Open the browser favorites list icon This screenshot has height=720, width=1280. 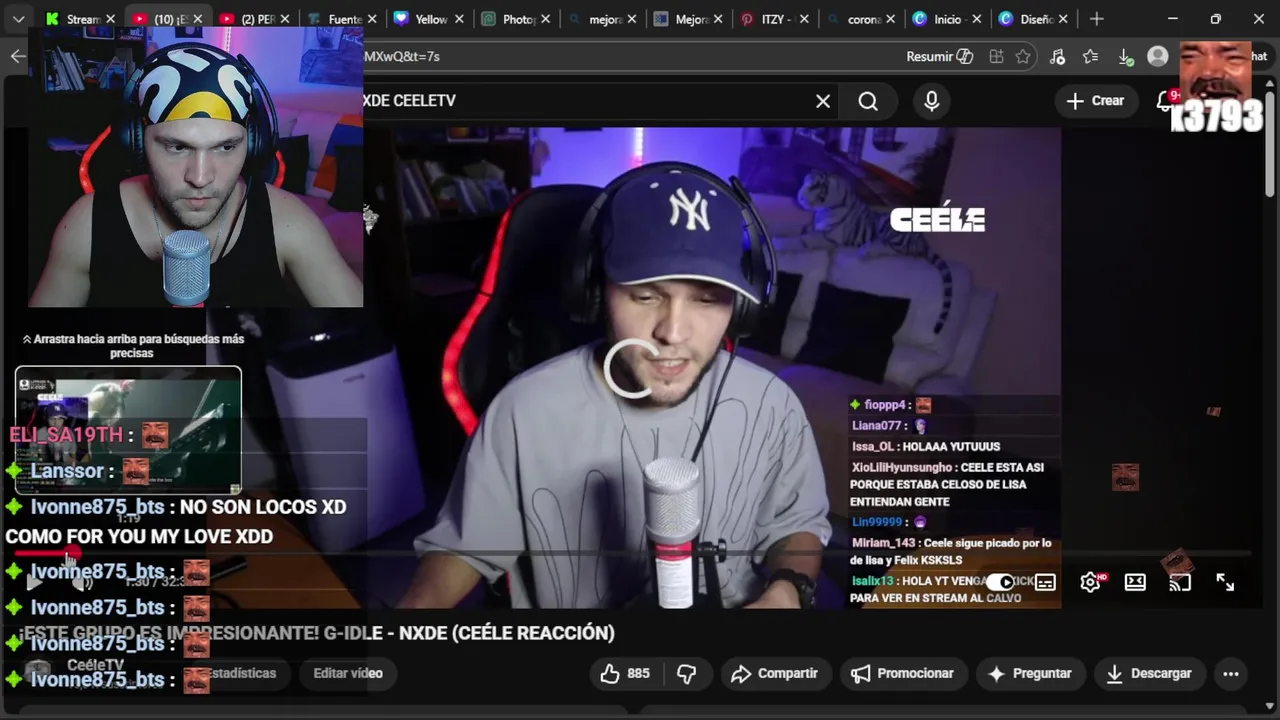pyautogui.click(x=1090, y=57)
